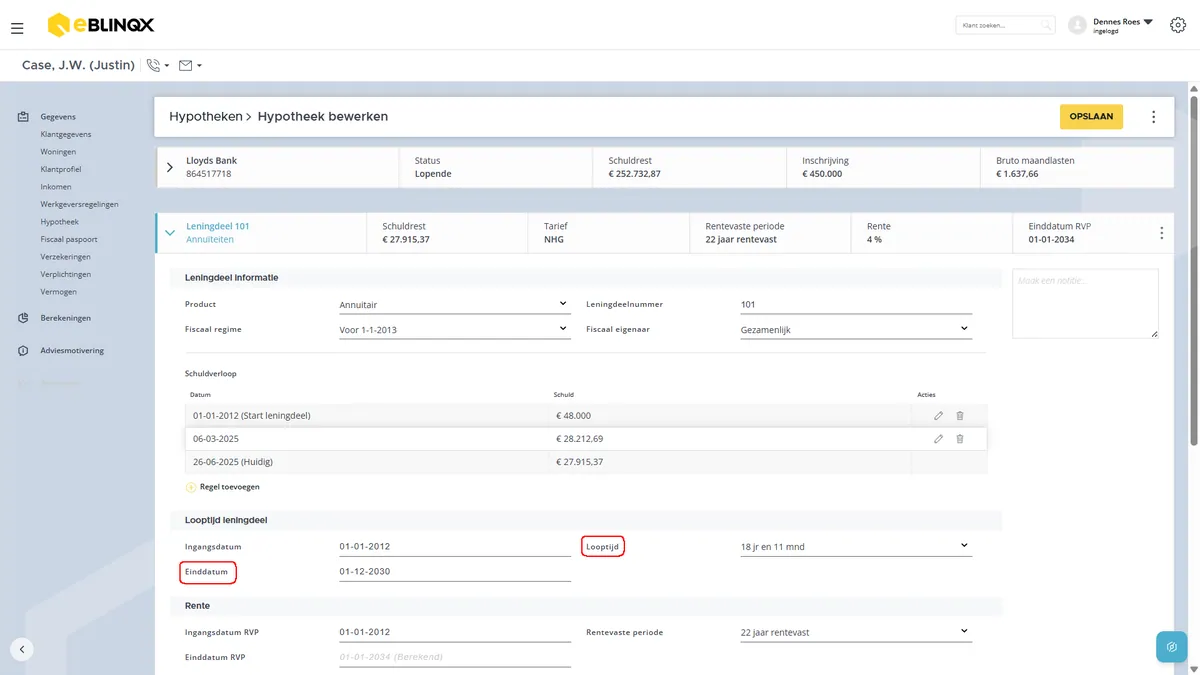Click the Hypotheken breadcrumb link

click(x=206, y=117)
